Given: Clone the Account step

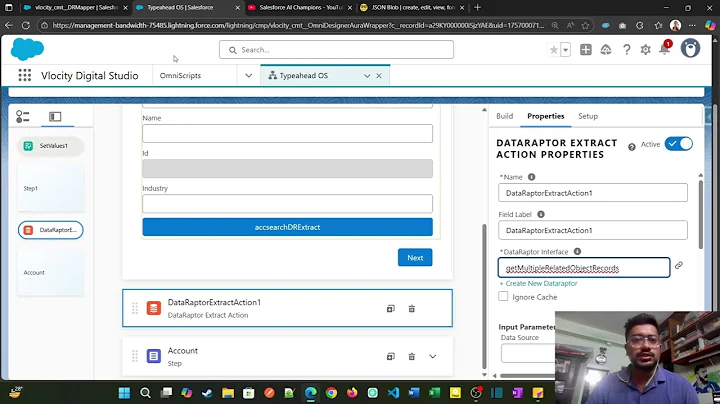Looking at the screenshot, I should click(x=391, y=356).
